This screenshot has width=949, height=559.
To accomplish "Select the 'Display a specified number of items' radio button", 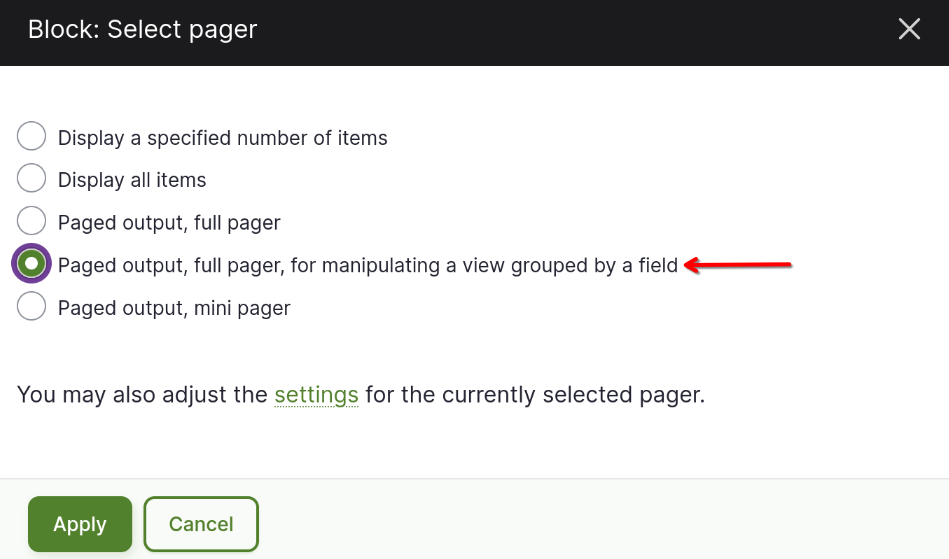I will (x=31, y=136).
